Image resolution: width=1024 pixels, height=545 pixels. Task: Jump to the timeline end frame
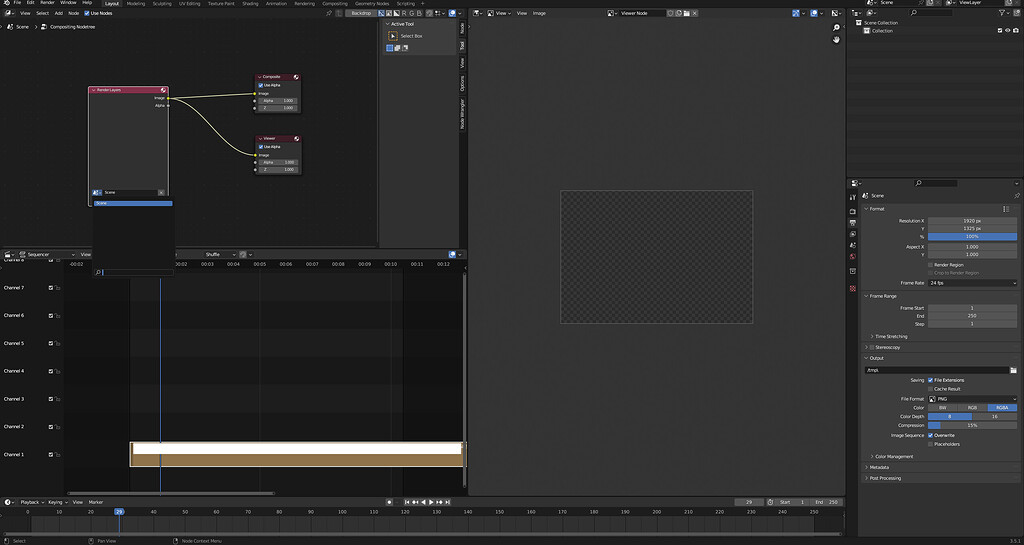447,502
